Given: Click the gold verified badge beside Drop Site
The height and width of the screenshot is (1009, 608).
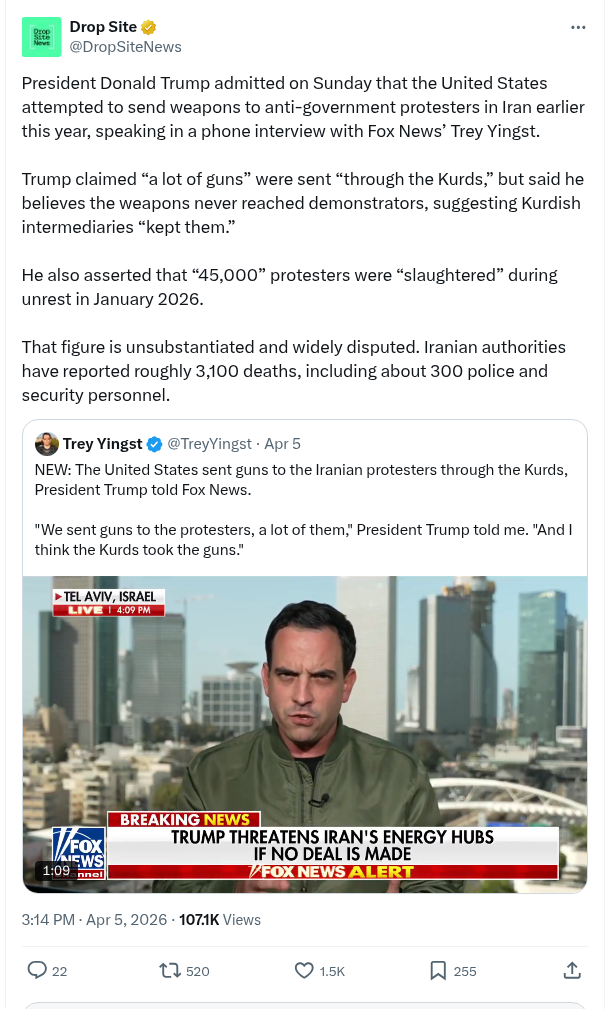Looking at the screenshot, I should click(149, 27).
